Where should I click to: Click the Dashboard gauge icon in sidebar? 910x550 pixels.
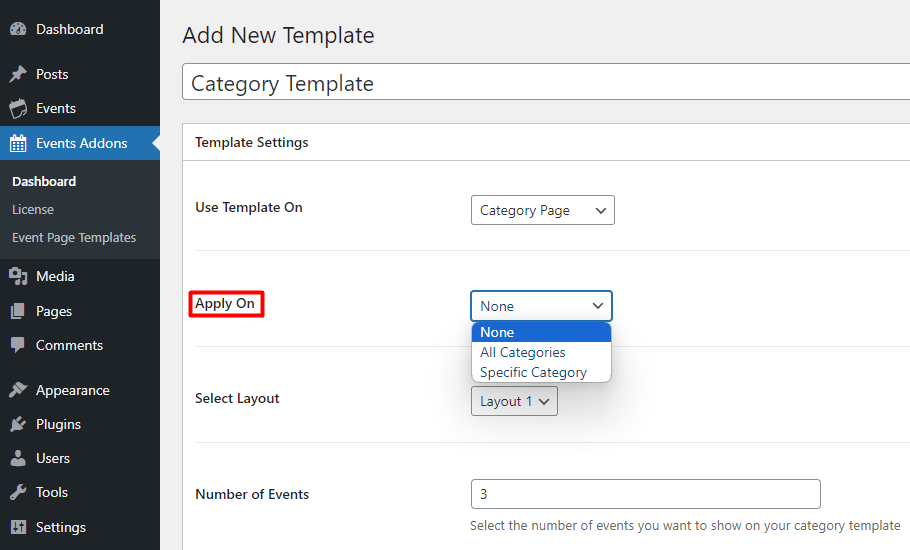click(x=18, y=30)
